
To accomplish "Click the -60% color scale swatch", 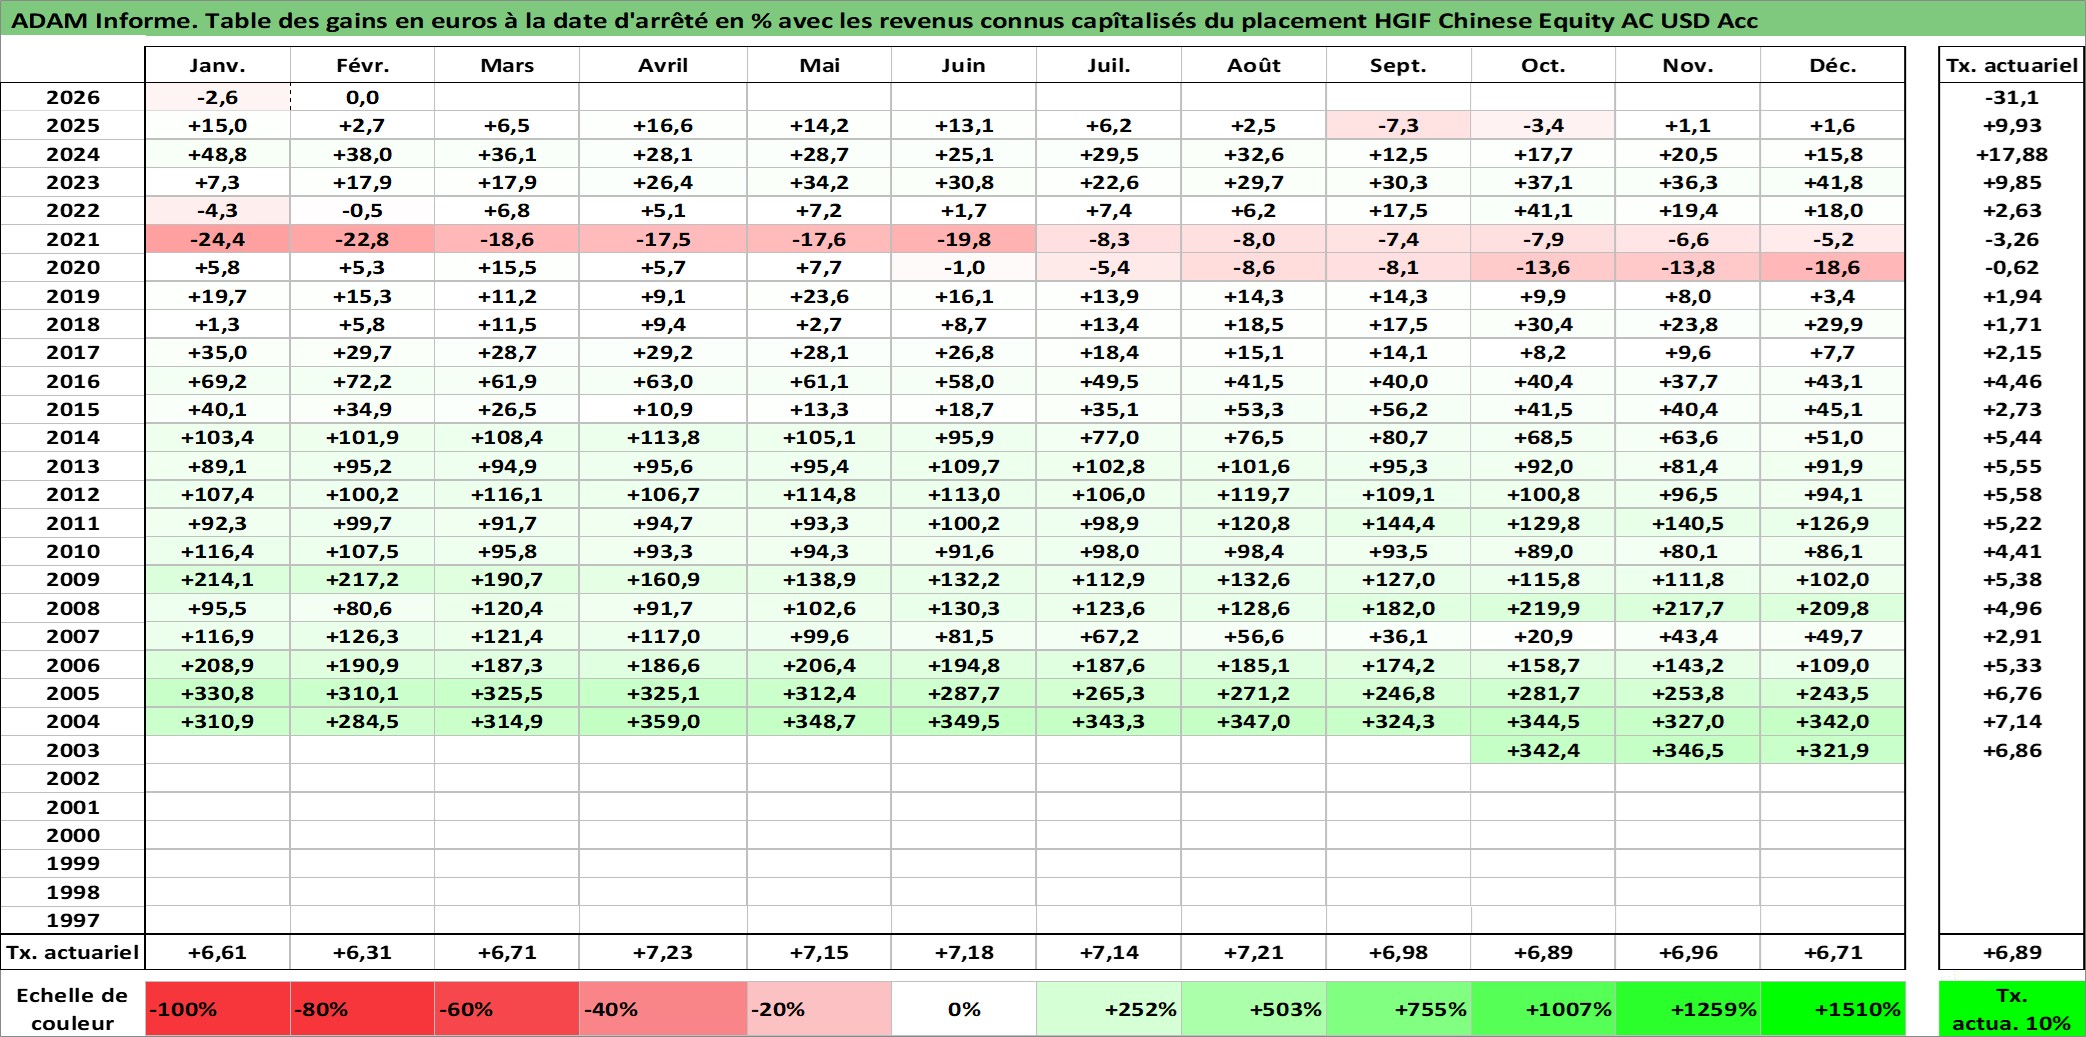I will pos(507,1009).
